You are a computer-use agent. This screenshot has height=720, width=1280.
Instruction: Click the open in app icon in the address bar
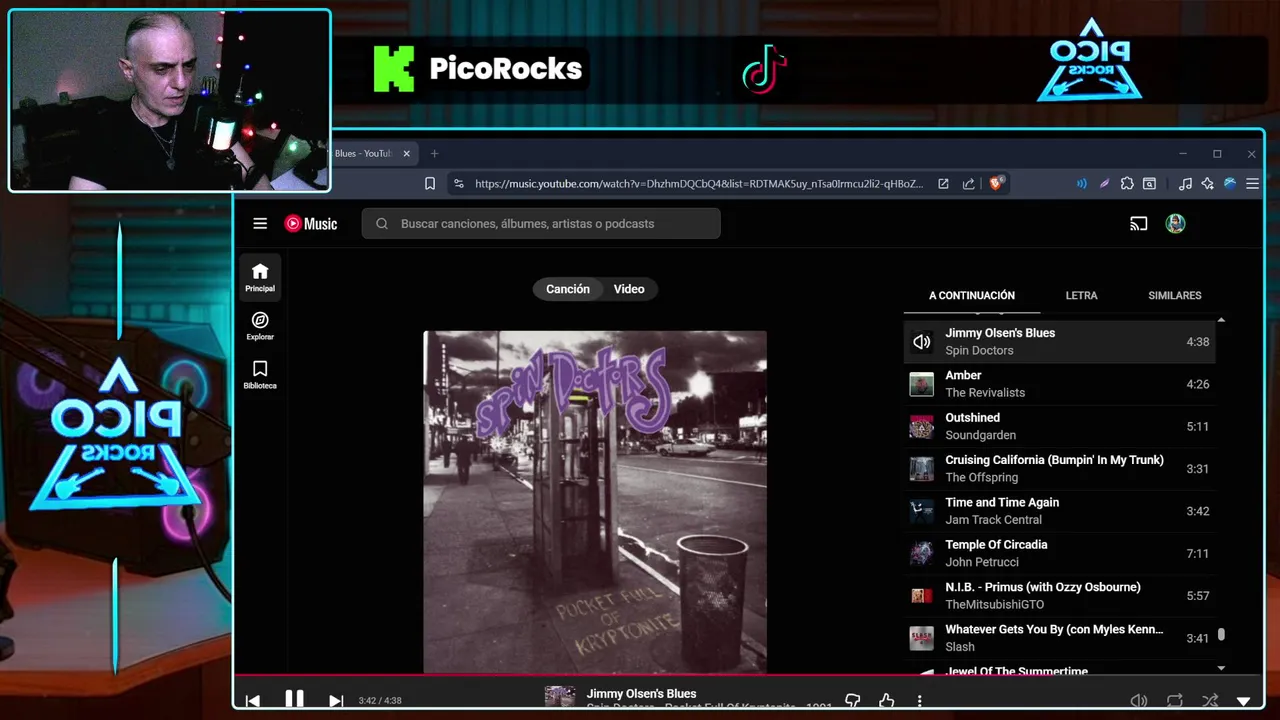point(943,184)
